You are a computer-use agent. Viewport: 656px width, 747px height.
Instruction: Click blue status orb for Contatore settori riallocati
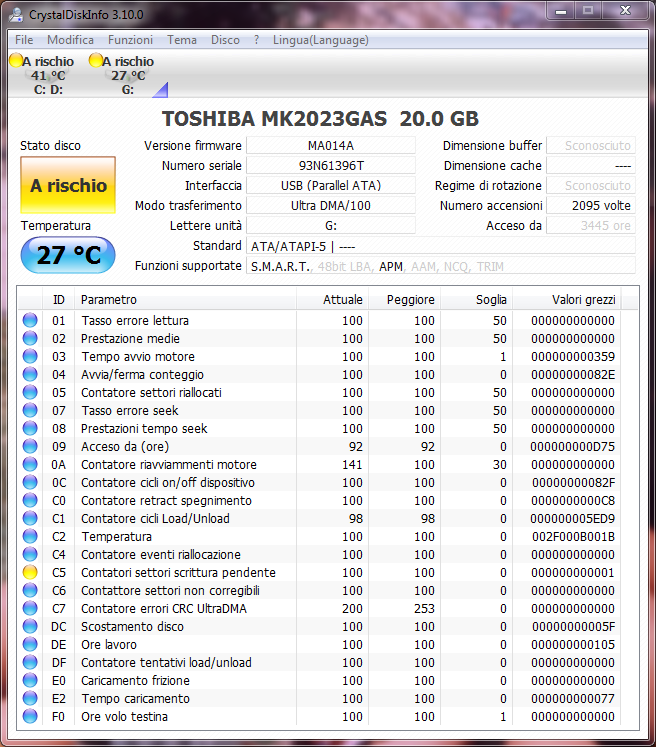30,393
